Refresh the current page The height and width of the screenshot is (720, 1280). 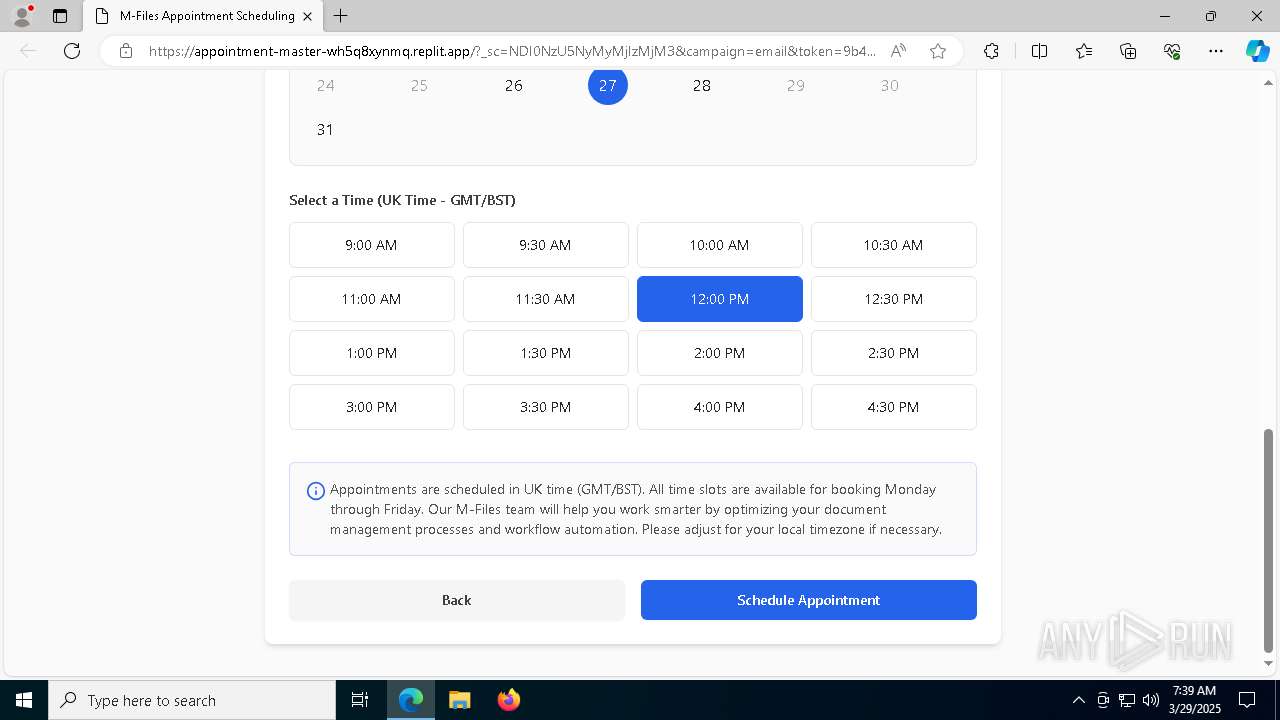tap(72, 51)
